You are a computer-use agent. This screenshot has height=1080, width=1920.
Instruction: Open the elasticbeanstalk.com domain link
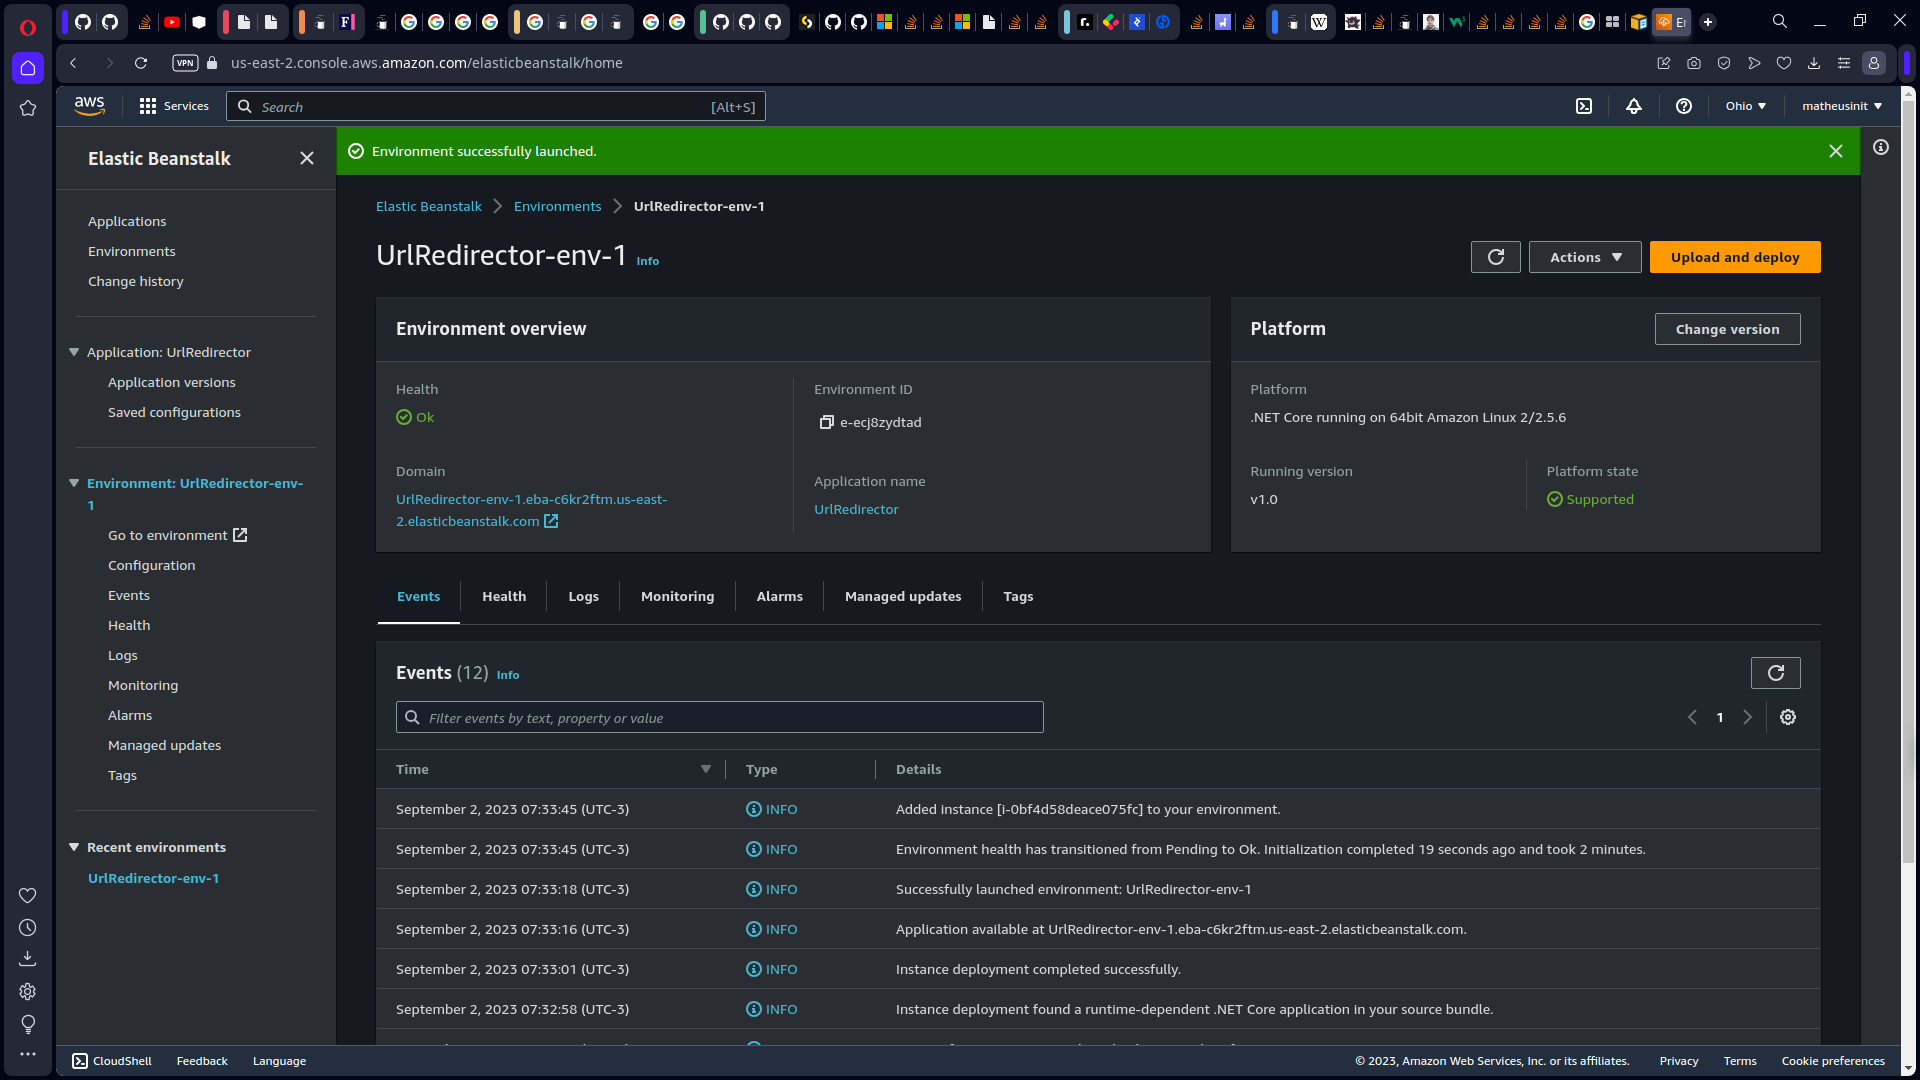click(x=530, y=510)
